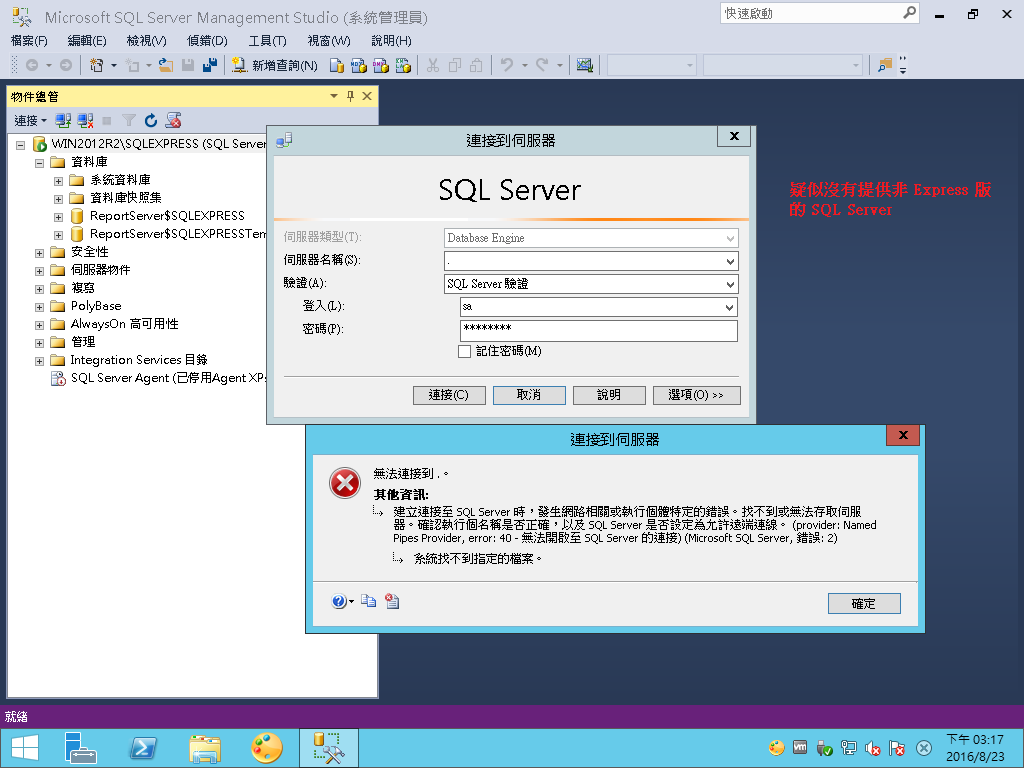Image resolution: width=1024 pixels, height=768 pixels.
Task: Open the 視窗(W) menu
Action: coord(328,40)
